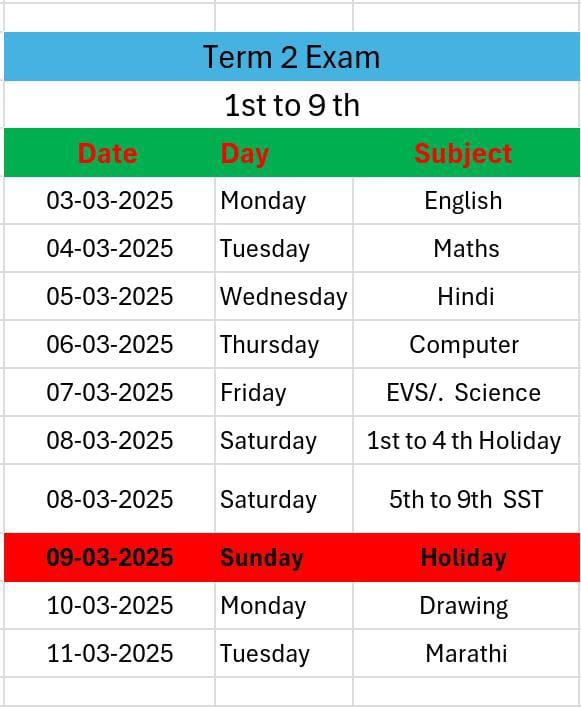The width and height of the screenshot is (581, 707).
Task: Click the Hindi subject cell
Action: 466,296
